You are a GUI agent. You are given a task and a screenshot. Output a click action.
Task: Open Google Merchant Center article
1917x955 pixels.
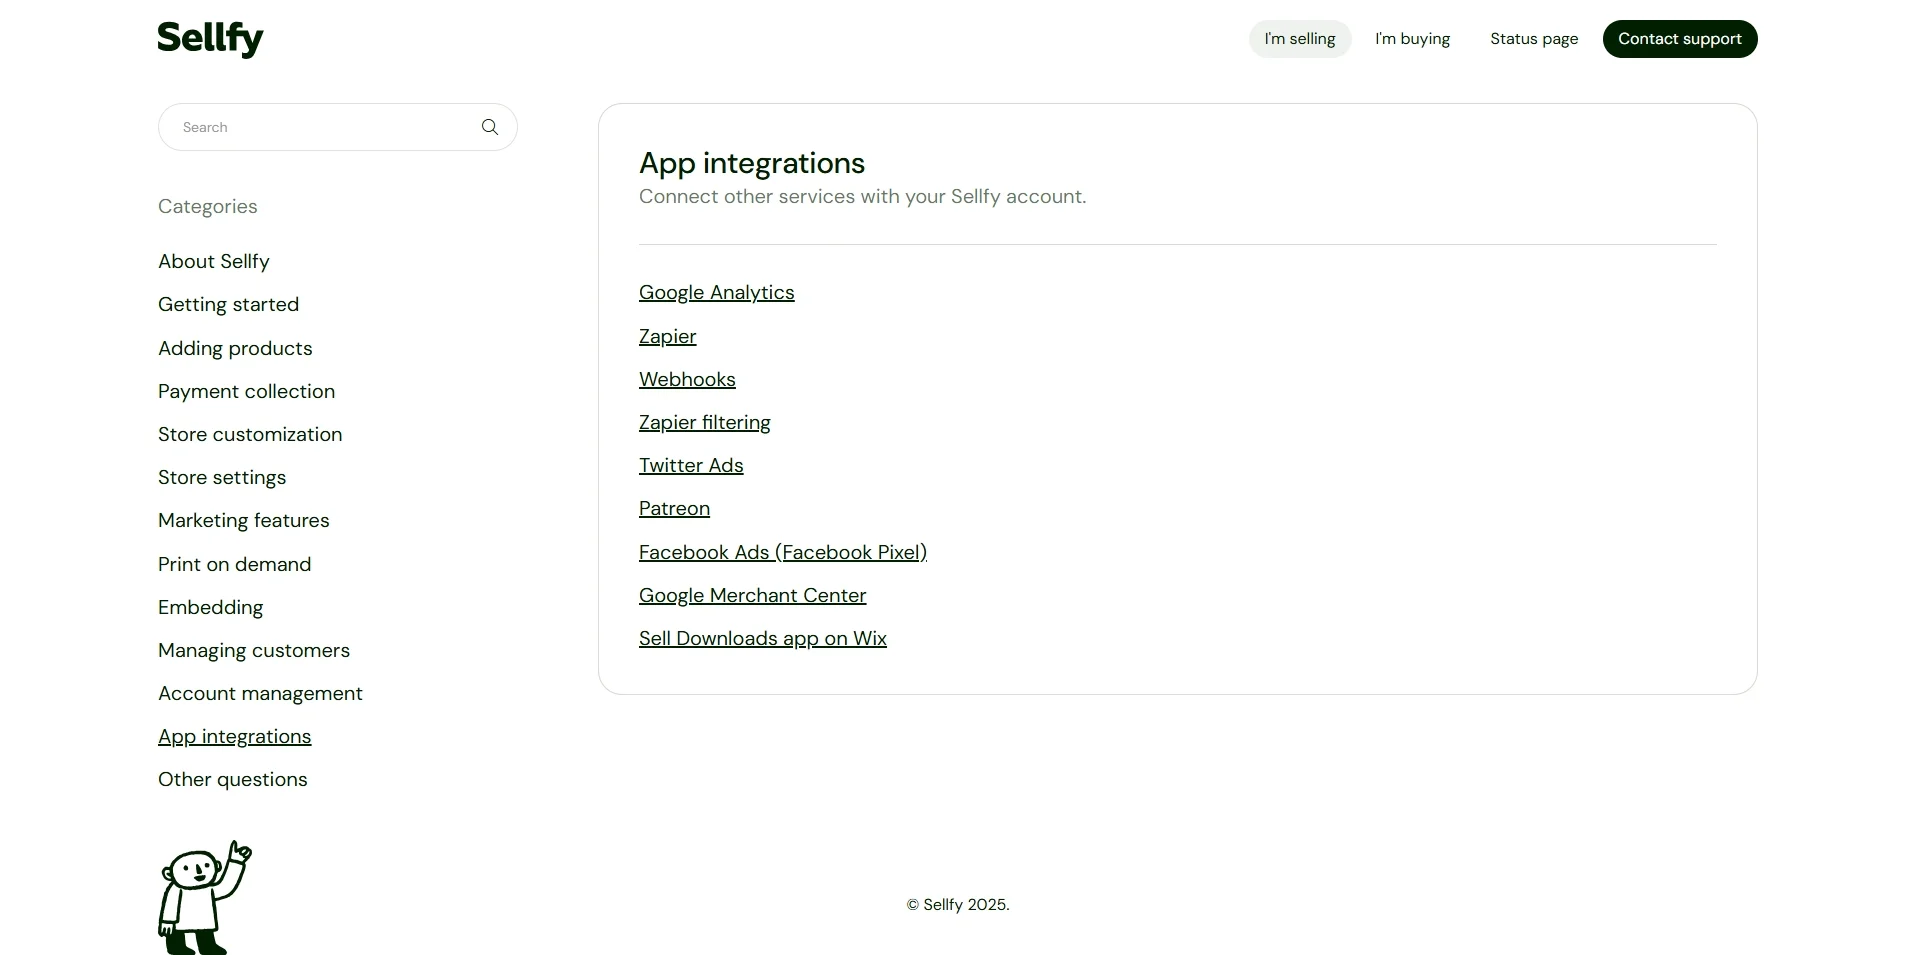(x=752, y=595)
